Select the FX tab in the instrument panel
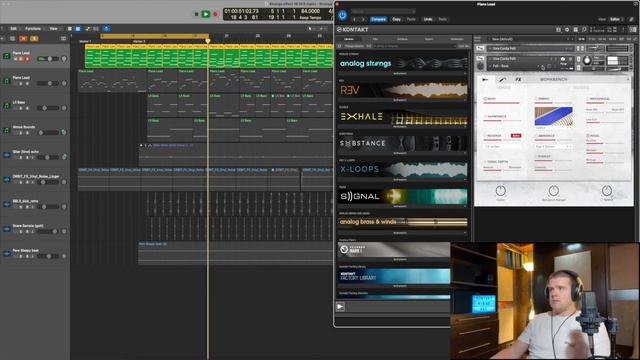This screenshot has width=640, height=360. pos(518,79)
